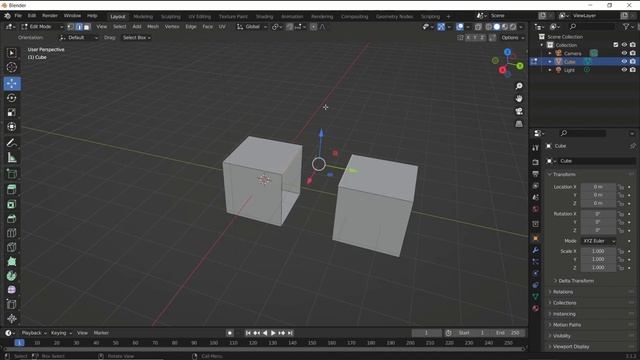
Task: Activate the Move tool
Action: [11, 83]
